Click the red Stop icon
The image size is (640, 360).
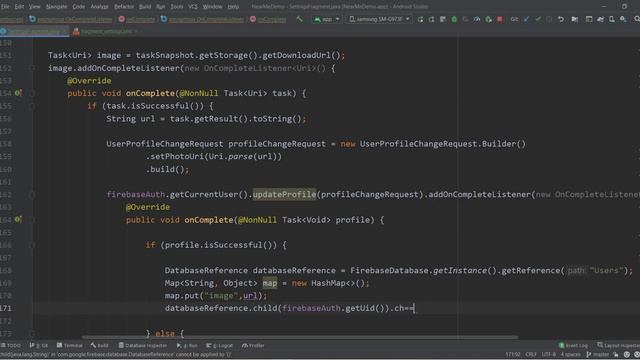(x=500, y=19)
